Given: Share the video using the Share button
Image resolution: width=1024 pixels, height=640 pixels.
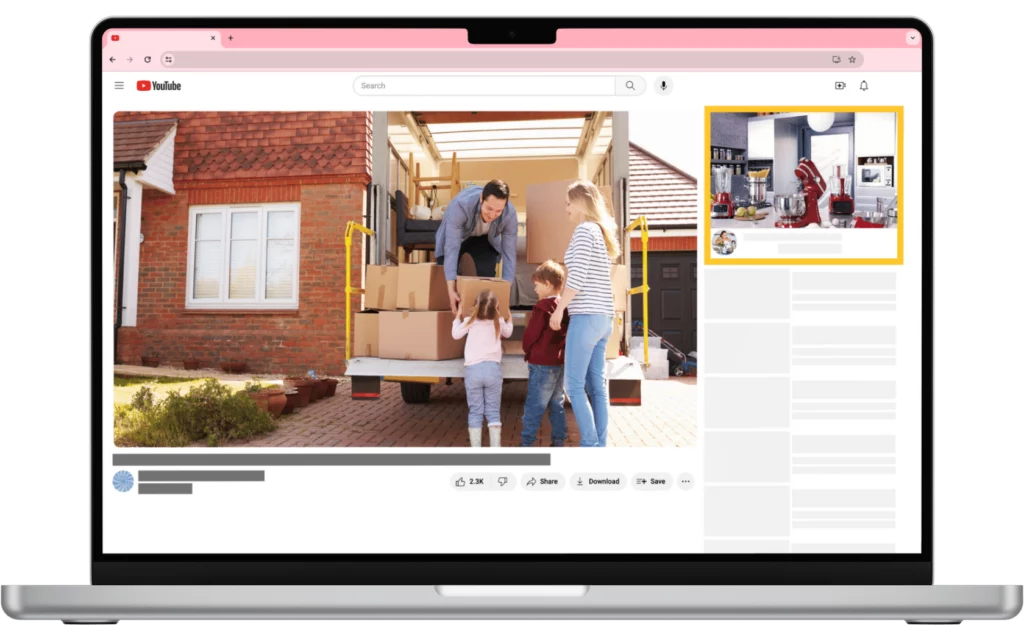Looking at the screenshot, I should click(541, 481).
